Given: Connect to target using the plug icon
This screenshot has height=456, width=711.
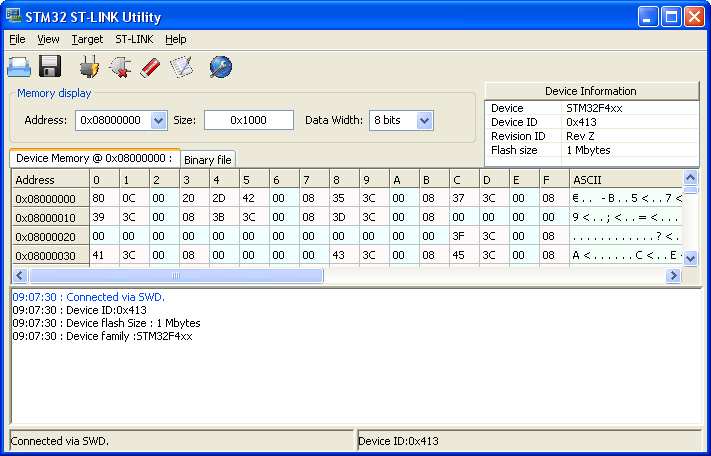Looking at the screenshot, I should (x=89, y=67).
